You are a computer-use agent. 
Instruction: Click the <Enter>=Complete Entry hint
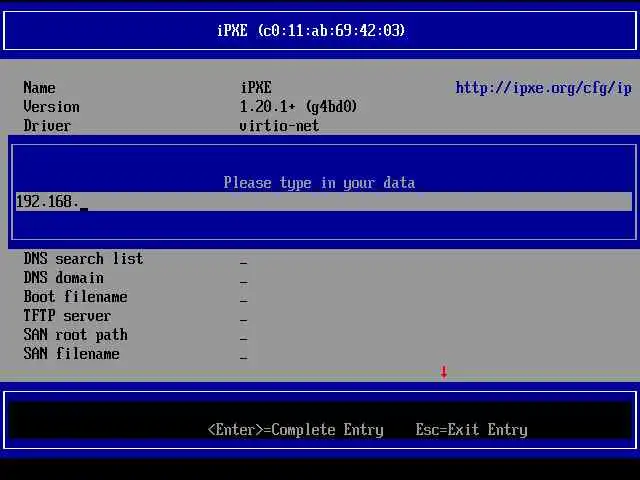tap(296, 430)
